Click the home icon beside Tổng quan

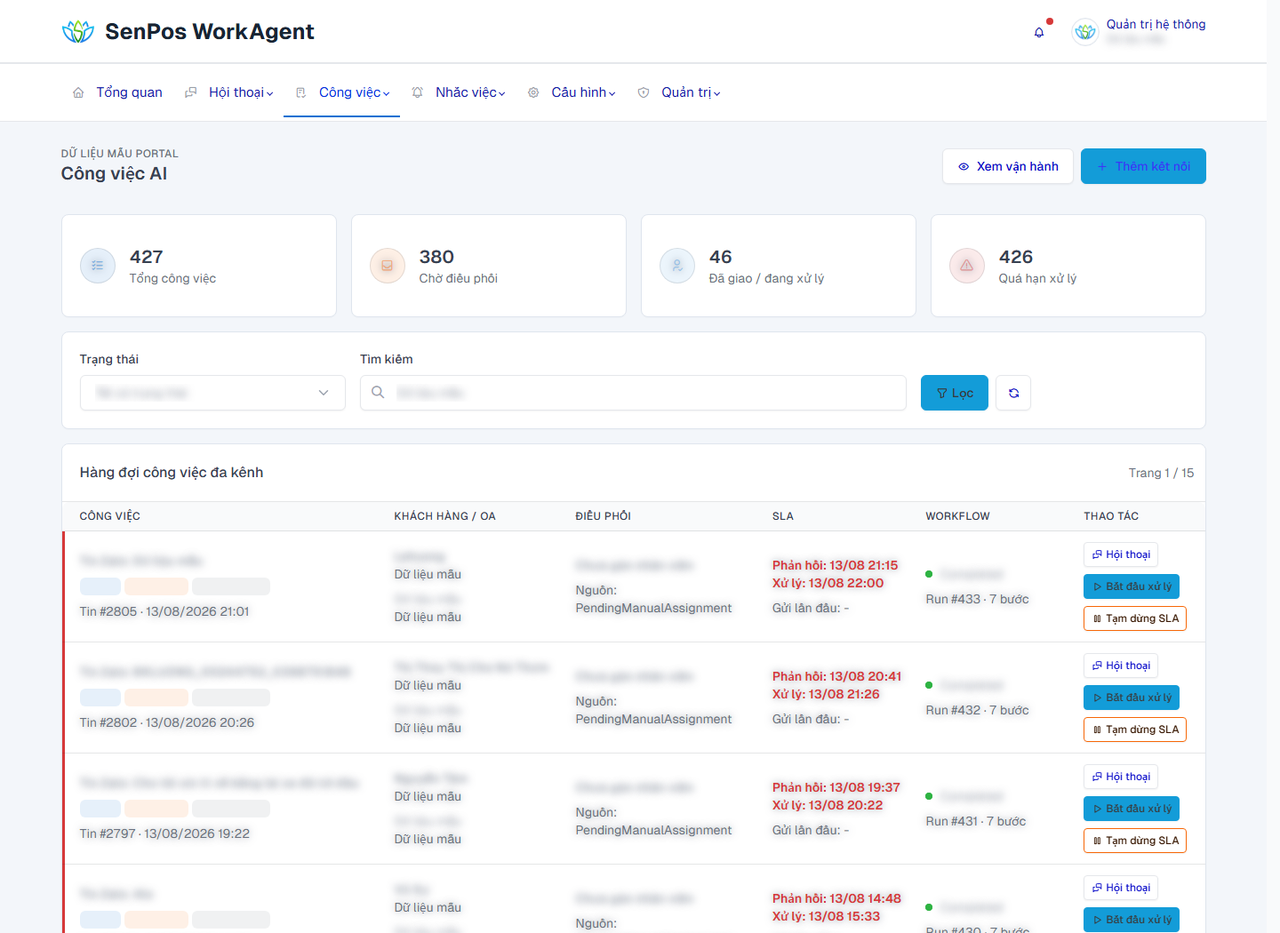point(78,93)
